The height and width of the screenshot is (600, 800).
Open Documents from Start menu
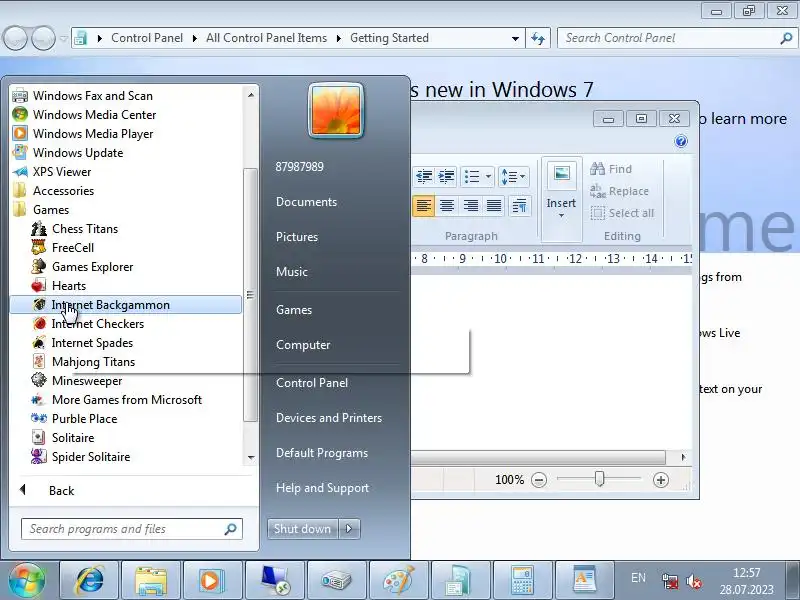click(x=306, y=202)
